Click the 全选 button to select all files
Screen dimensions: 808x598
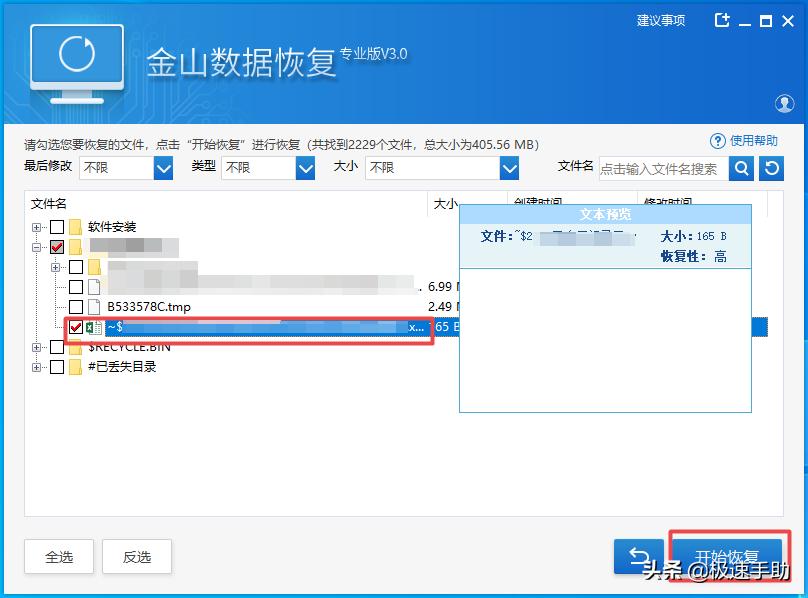click(x=59, y=556)
